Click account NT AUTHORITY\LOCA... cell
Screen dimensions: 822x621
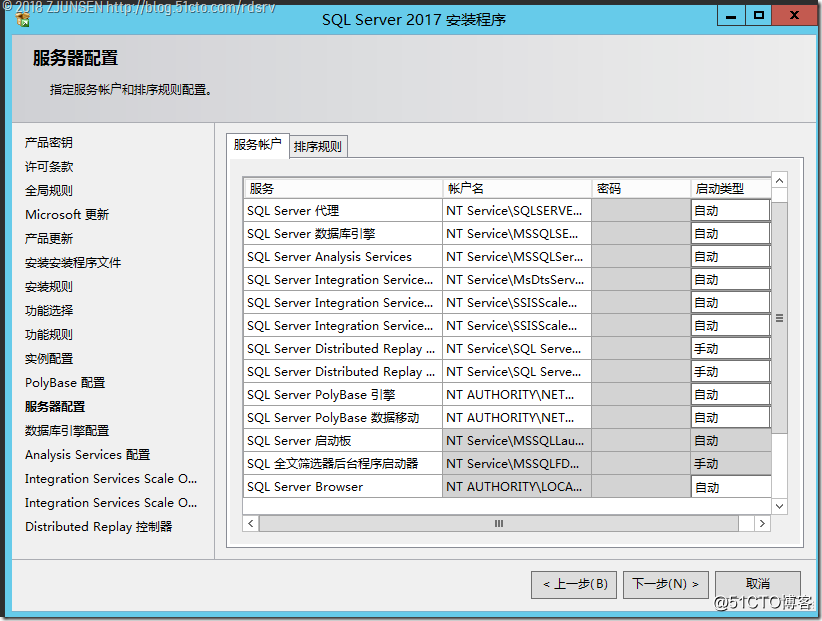pyautogui.click(x=517, y=487)
